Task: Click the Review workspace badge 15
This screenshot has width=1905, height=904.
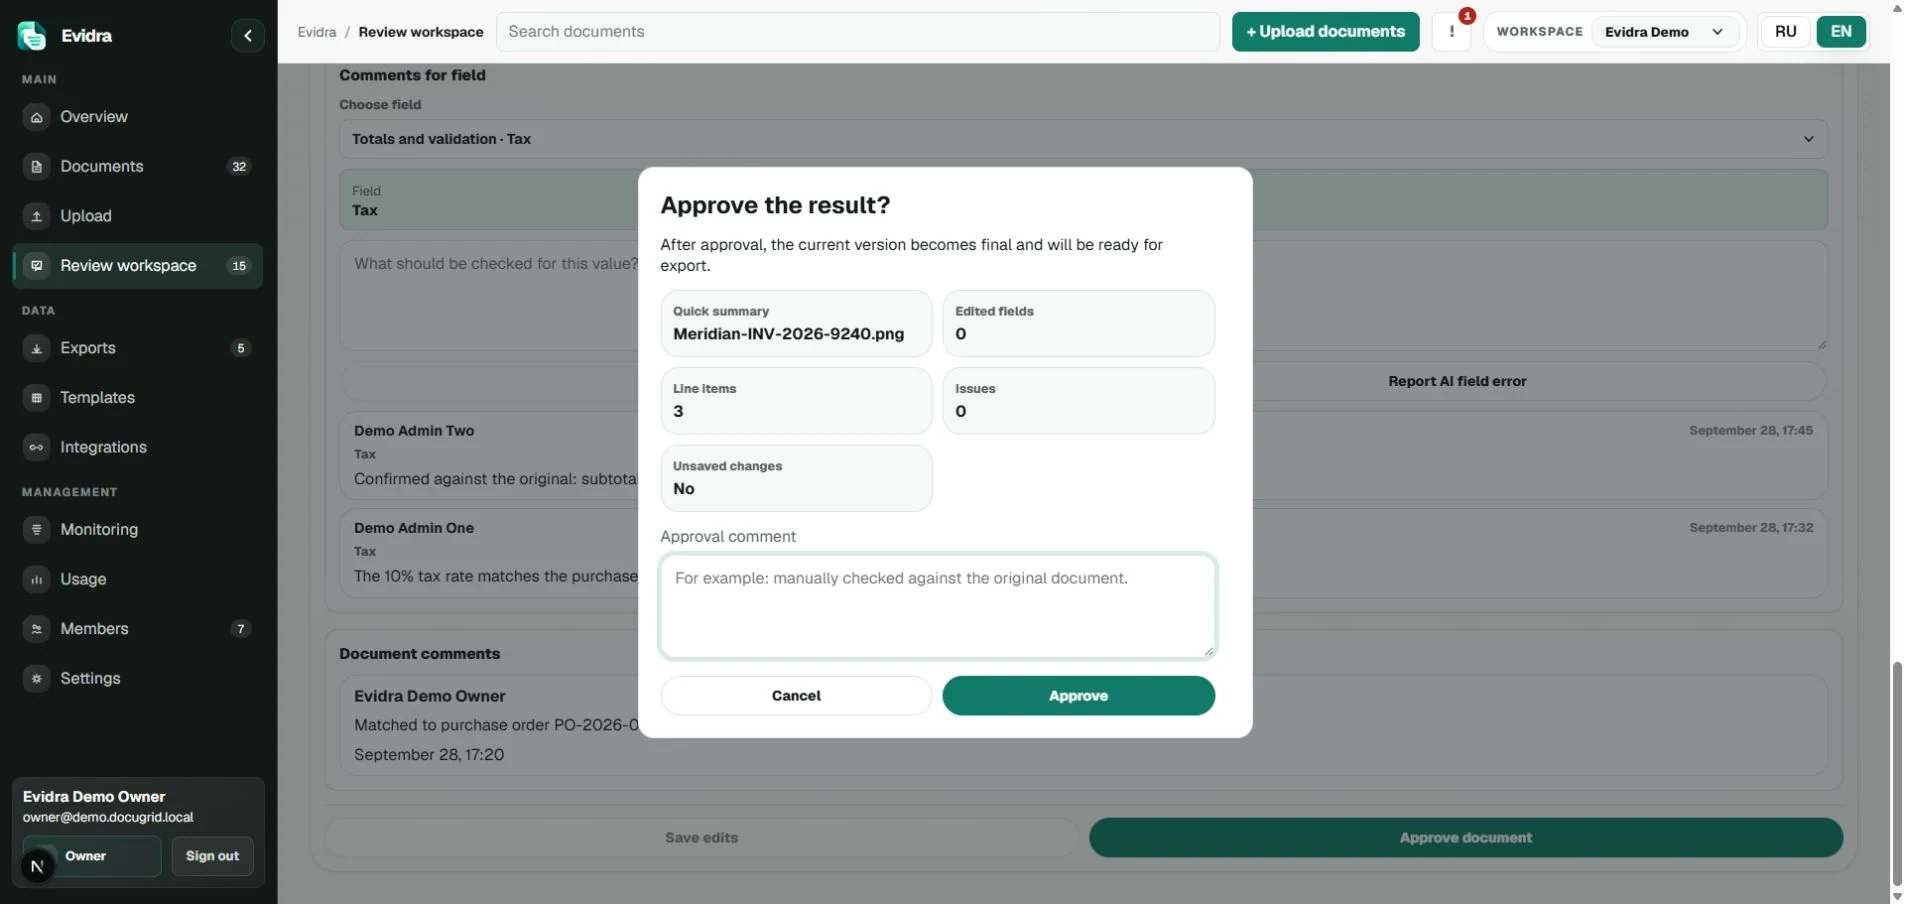Action: 239,266
